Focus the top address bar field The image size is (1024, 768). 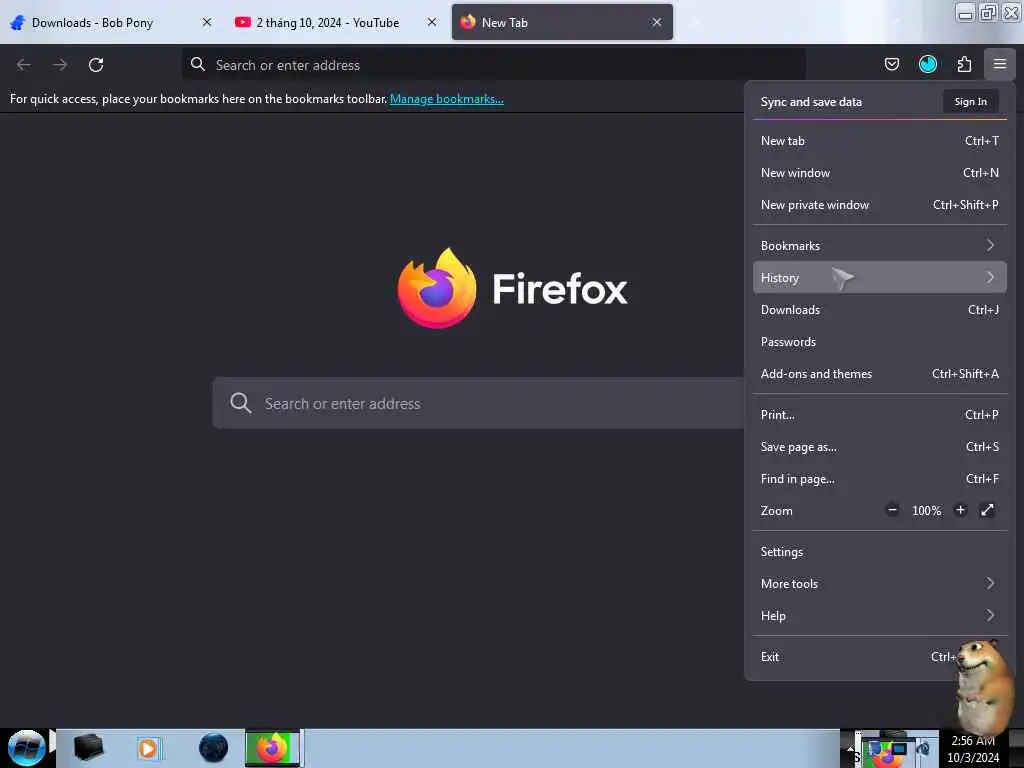pos(493,65)
